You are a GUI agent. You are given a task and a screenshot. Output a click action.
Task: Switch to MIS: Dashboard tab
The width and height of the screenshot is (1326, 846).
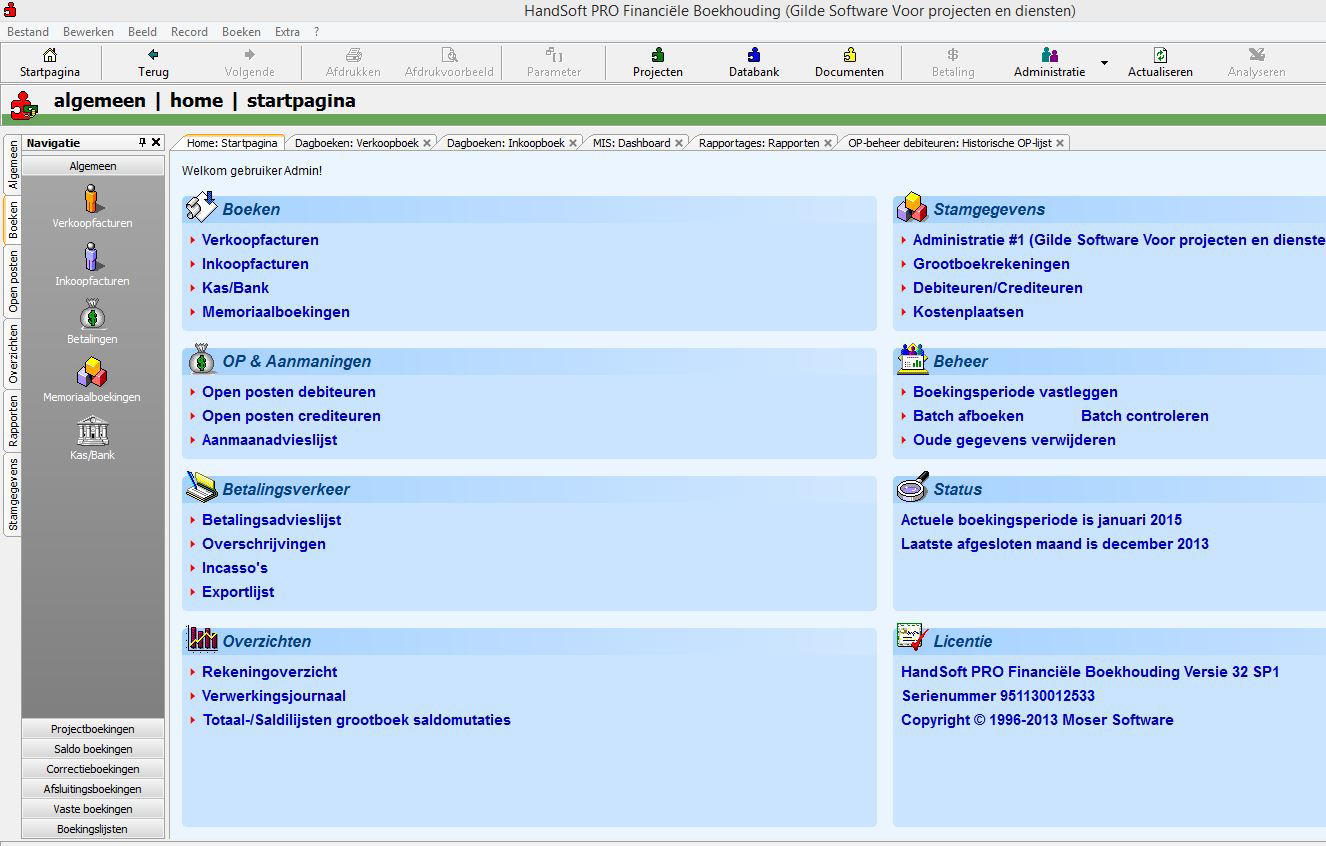[x=632, y=143]
